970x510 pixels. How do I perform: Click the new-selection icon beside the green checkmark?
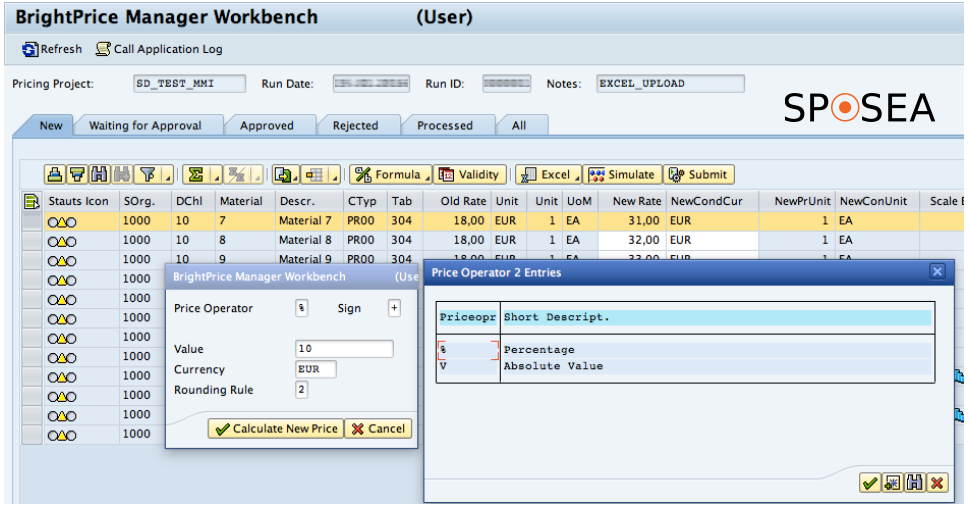(x=892, y=483)
